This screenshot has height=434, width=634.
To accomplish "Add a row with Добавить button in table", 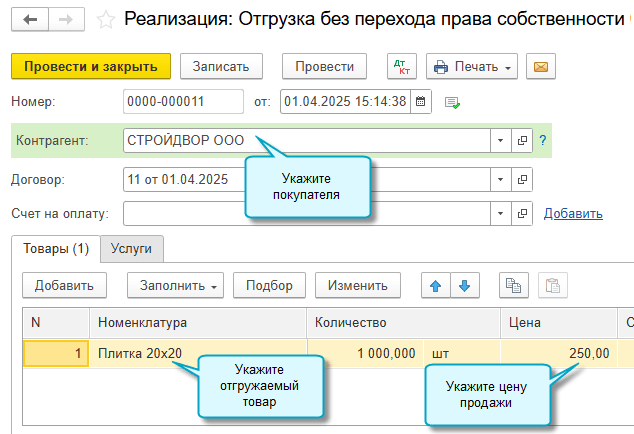I will tap(64, 286).
